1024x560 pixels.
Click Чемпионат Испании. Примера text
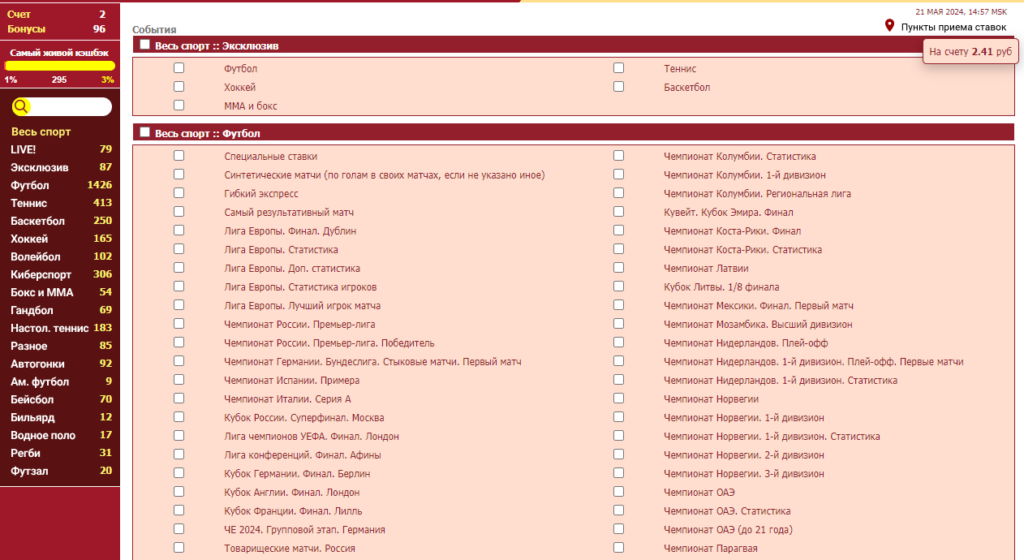pos(292,381)
